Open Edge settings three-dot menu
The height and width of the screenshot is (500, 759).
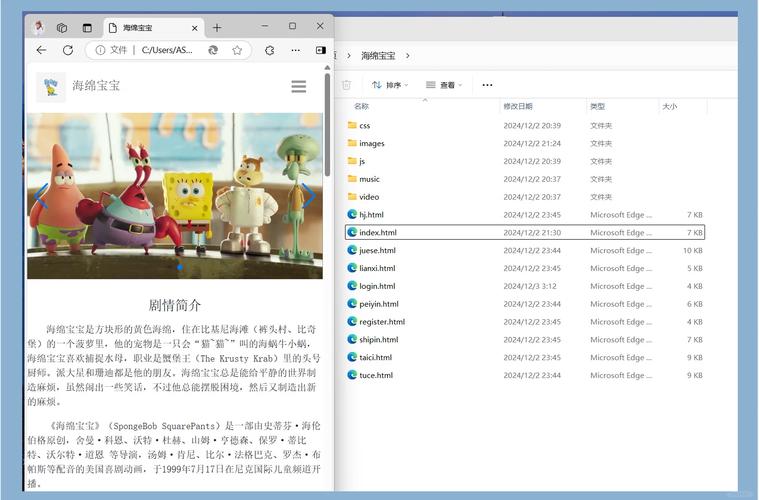(x=295, y=50)
